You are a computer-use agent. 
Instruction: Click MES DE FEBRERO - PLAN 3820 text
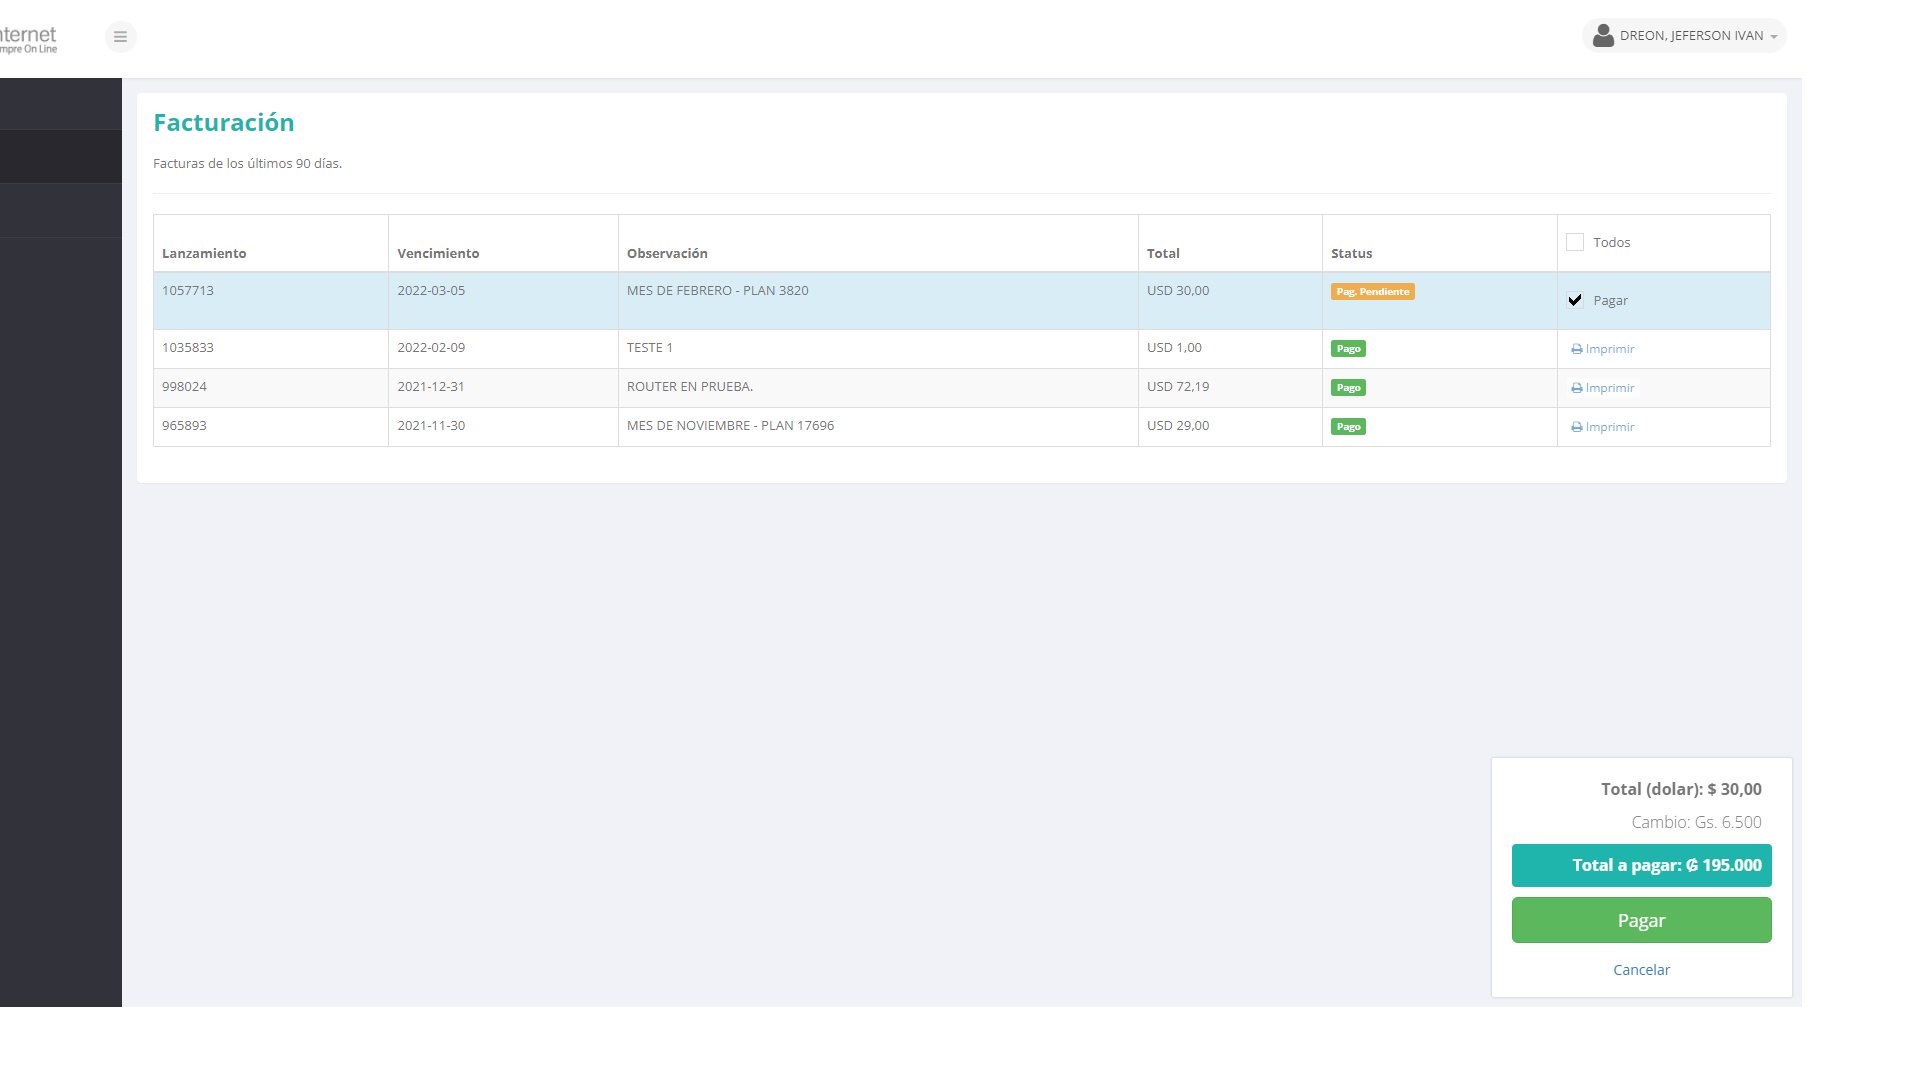click(x=718, y=291)
